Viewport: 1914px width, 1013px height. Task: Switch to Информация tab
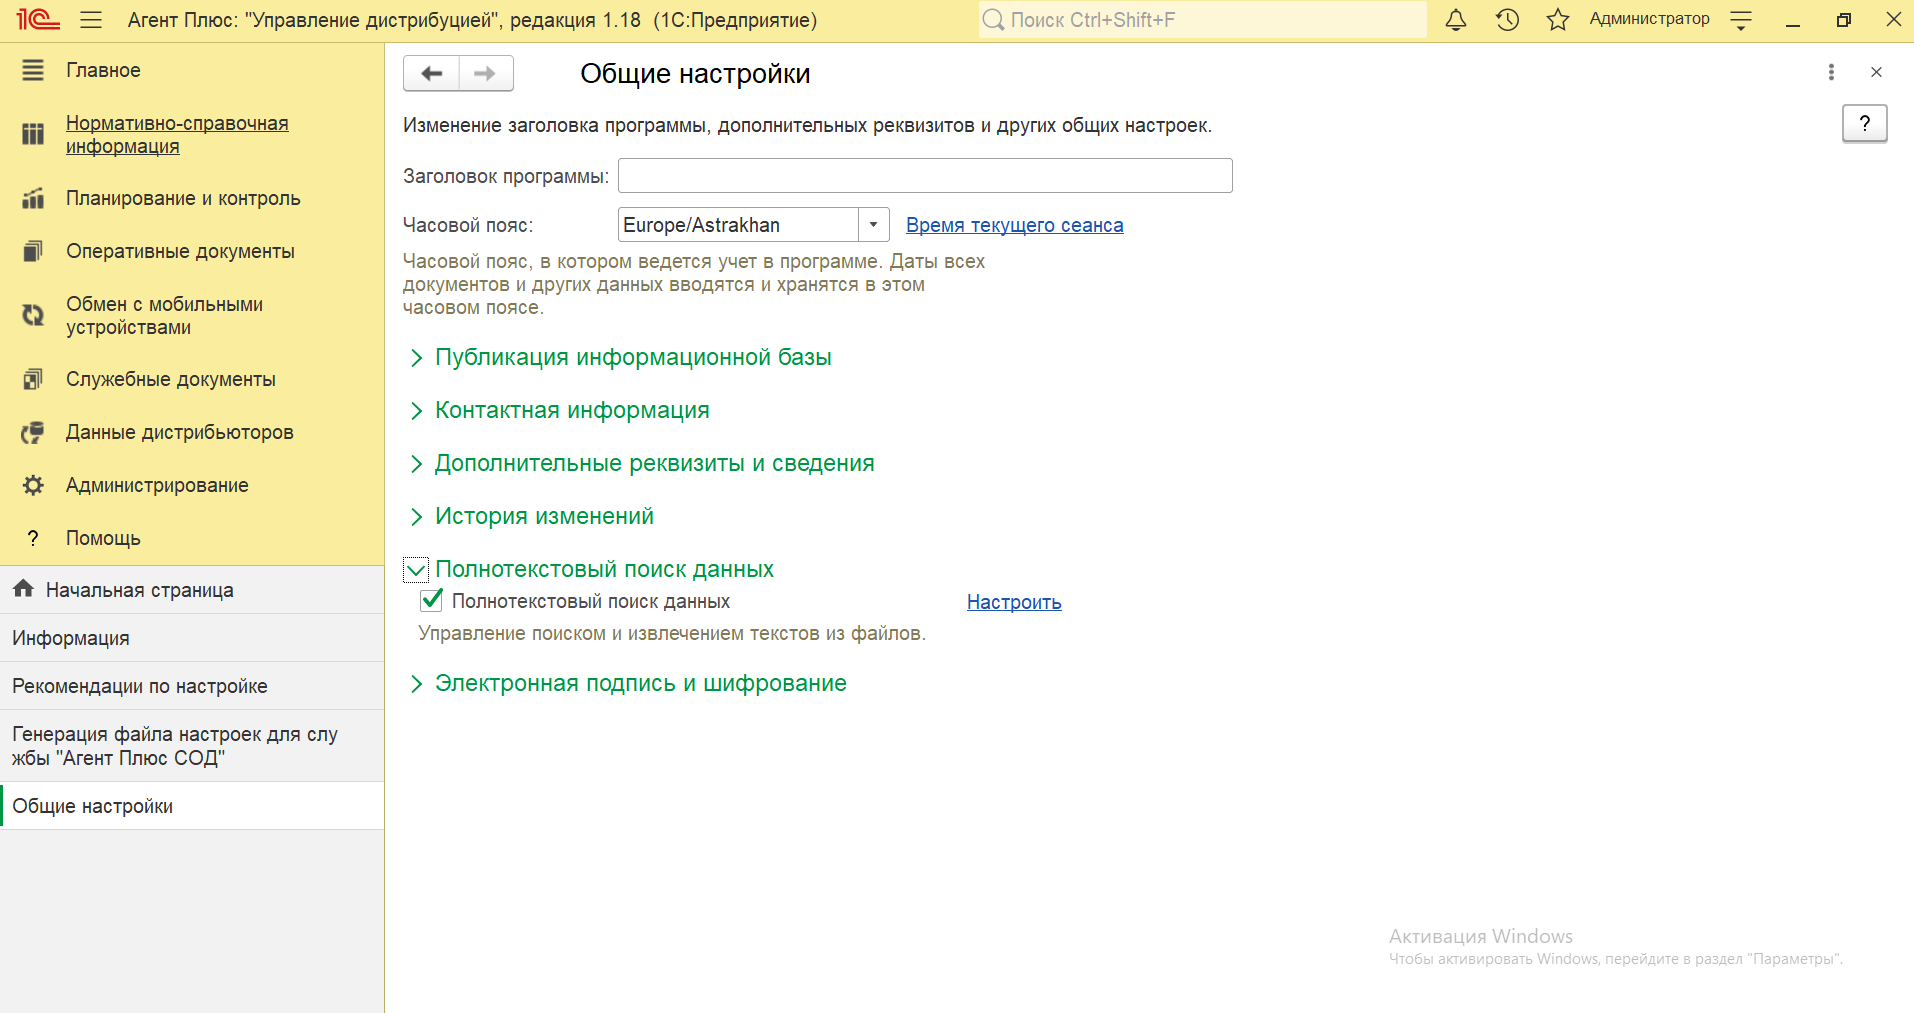pos(192,638)
